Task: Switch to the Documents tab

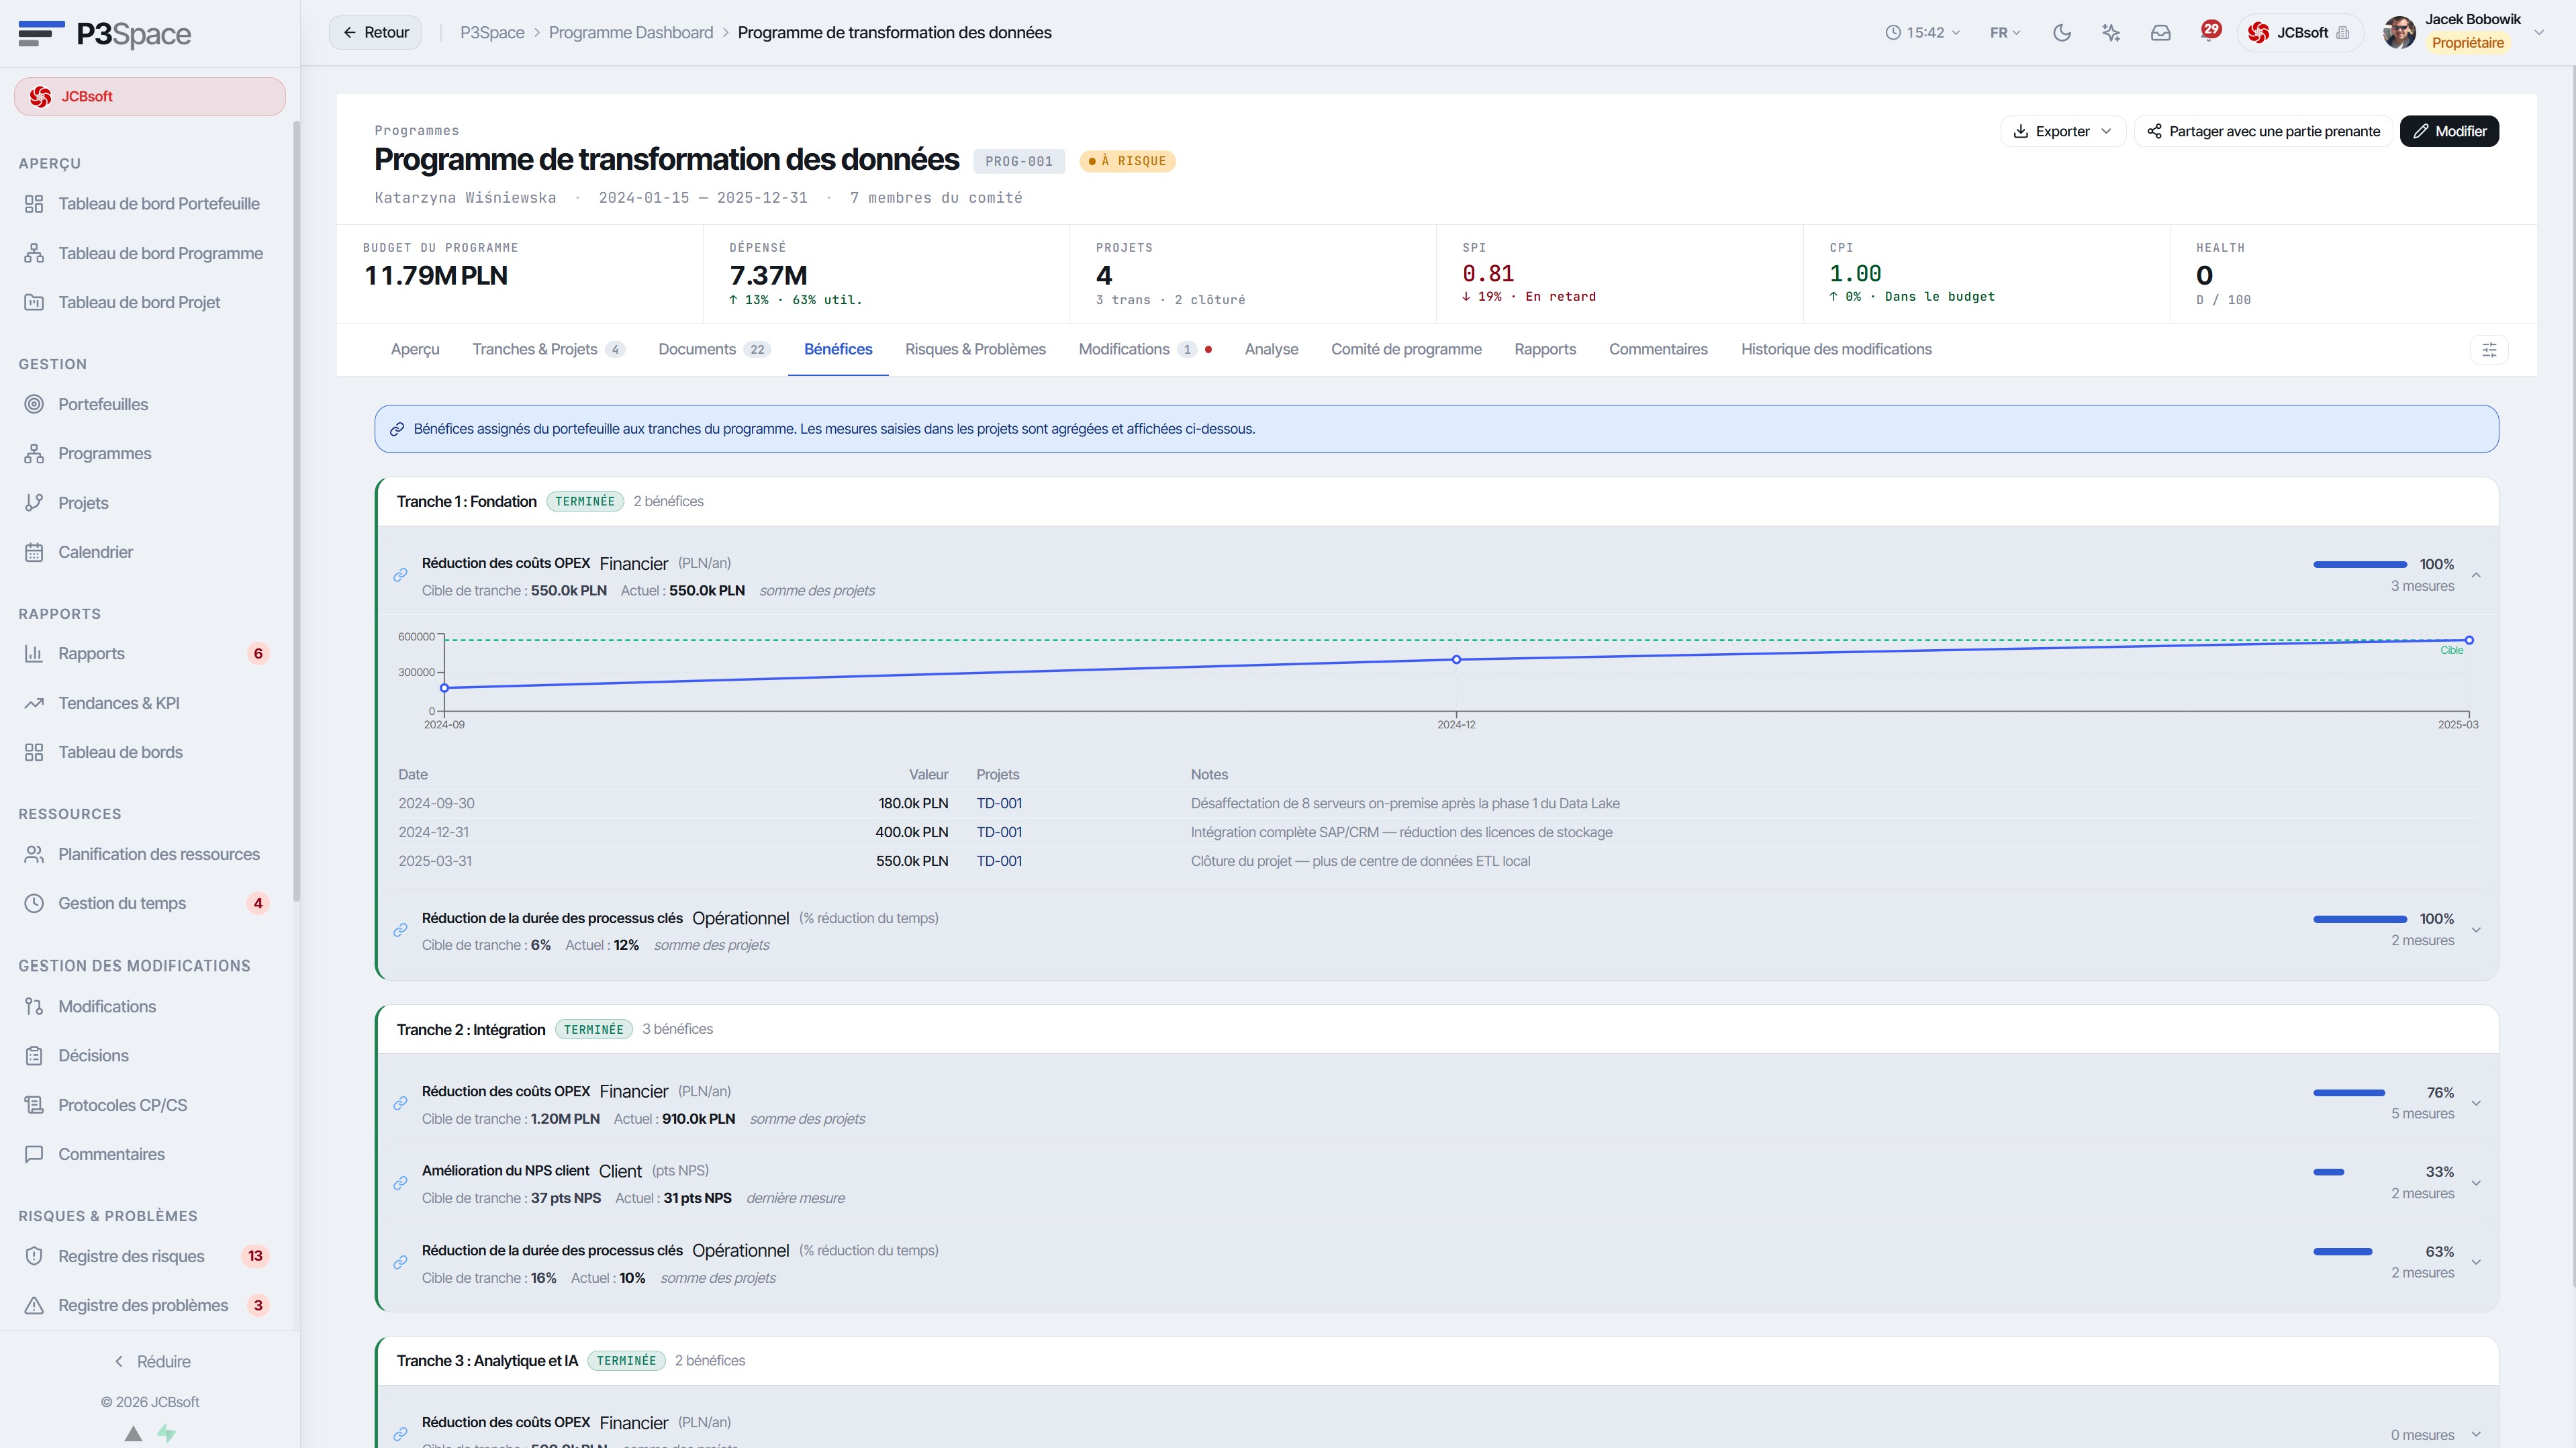Action: (713, 349)
